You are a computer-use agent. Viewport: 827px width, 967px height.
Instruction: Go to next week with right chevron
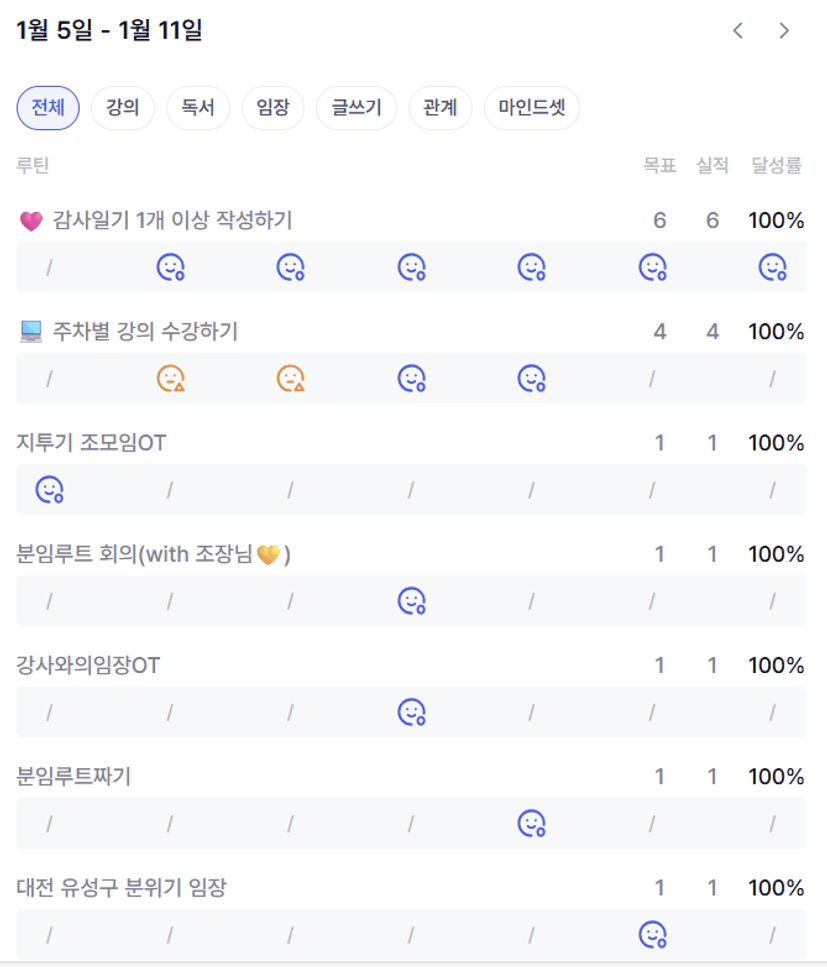pos(784,31)
